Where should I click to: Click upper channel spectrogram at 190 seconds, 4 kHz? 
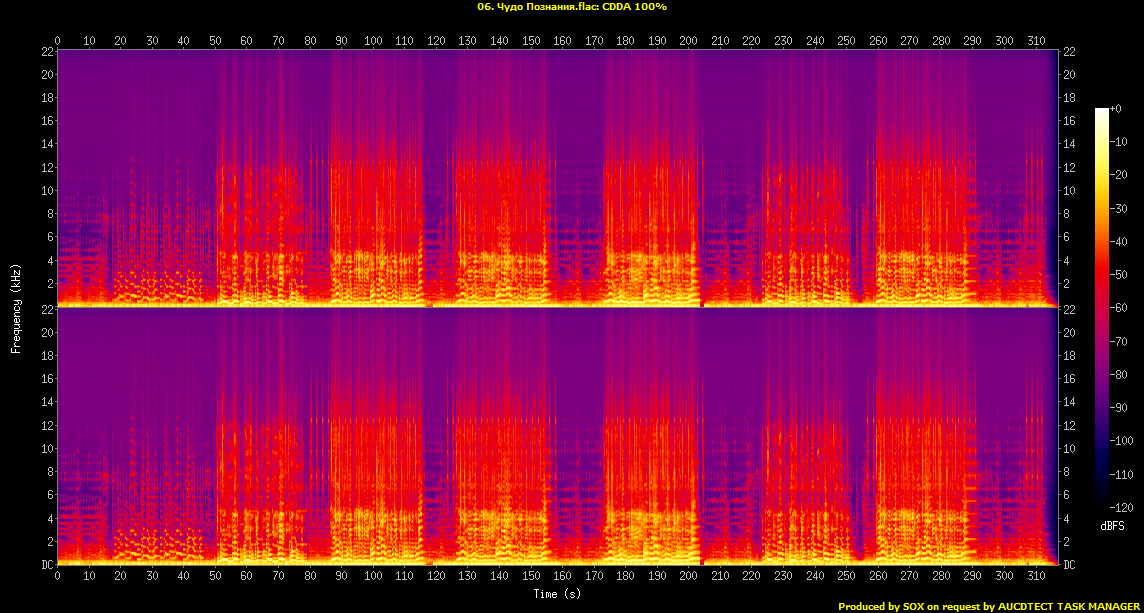coord(657,260)
